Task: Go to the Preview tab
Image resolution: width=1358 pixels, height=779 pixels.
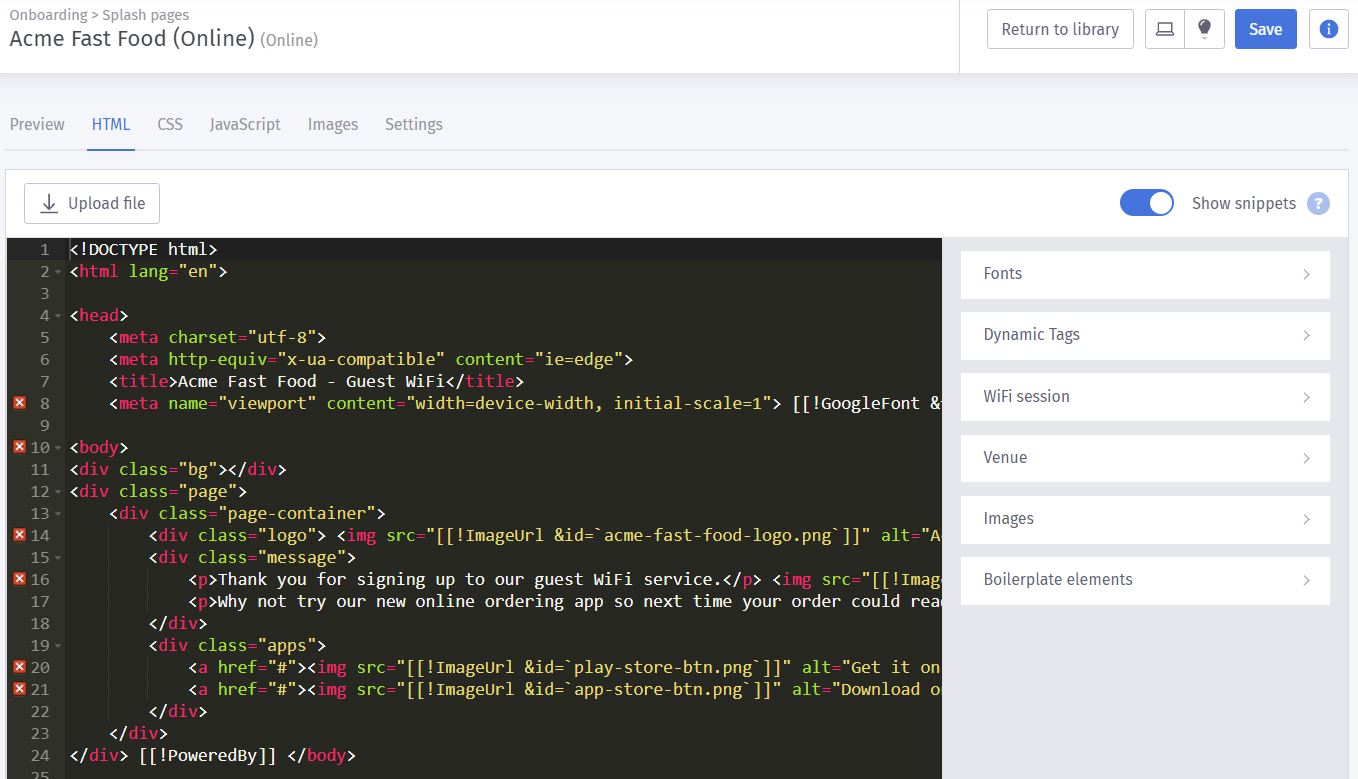Action: (x=37, y=125)
